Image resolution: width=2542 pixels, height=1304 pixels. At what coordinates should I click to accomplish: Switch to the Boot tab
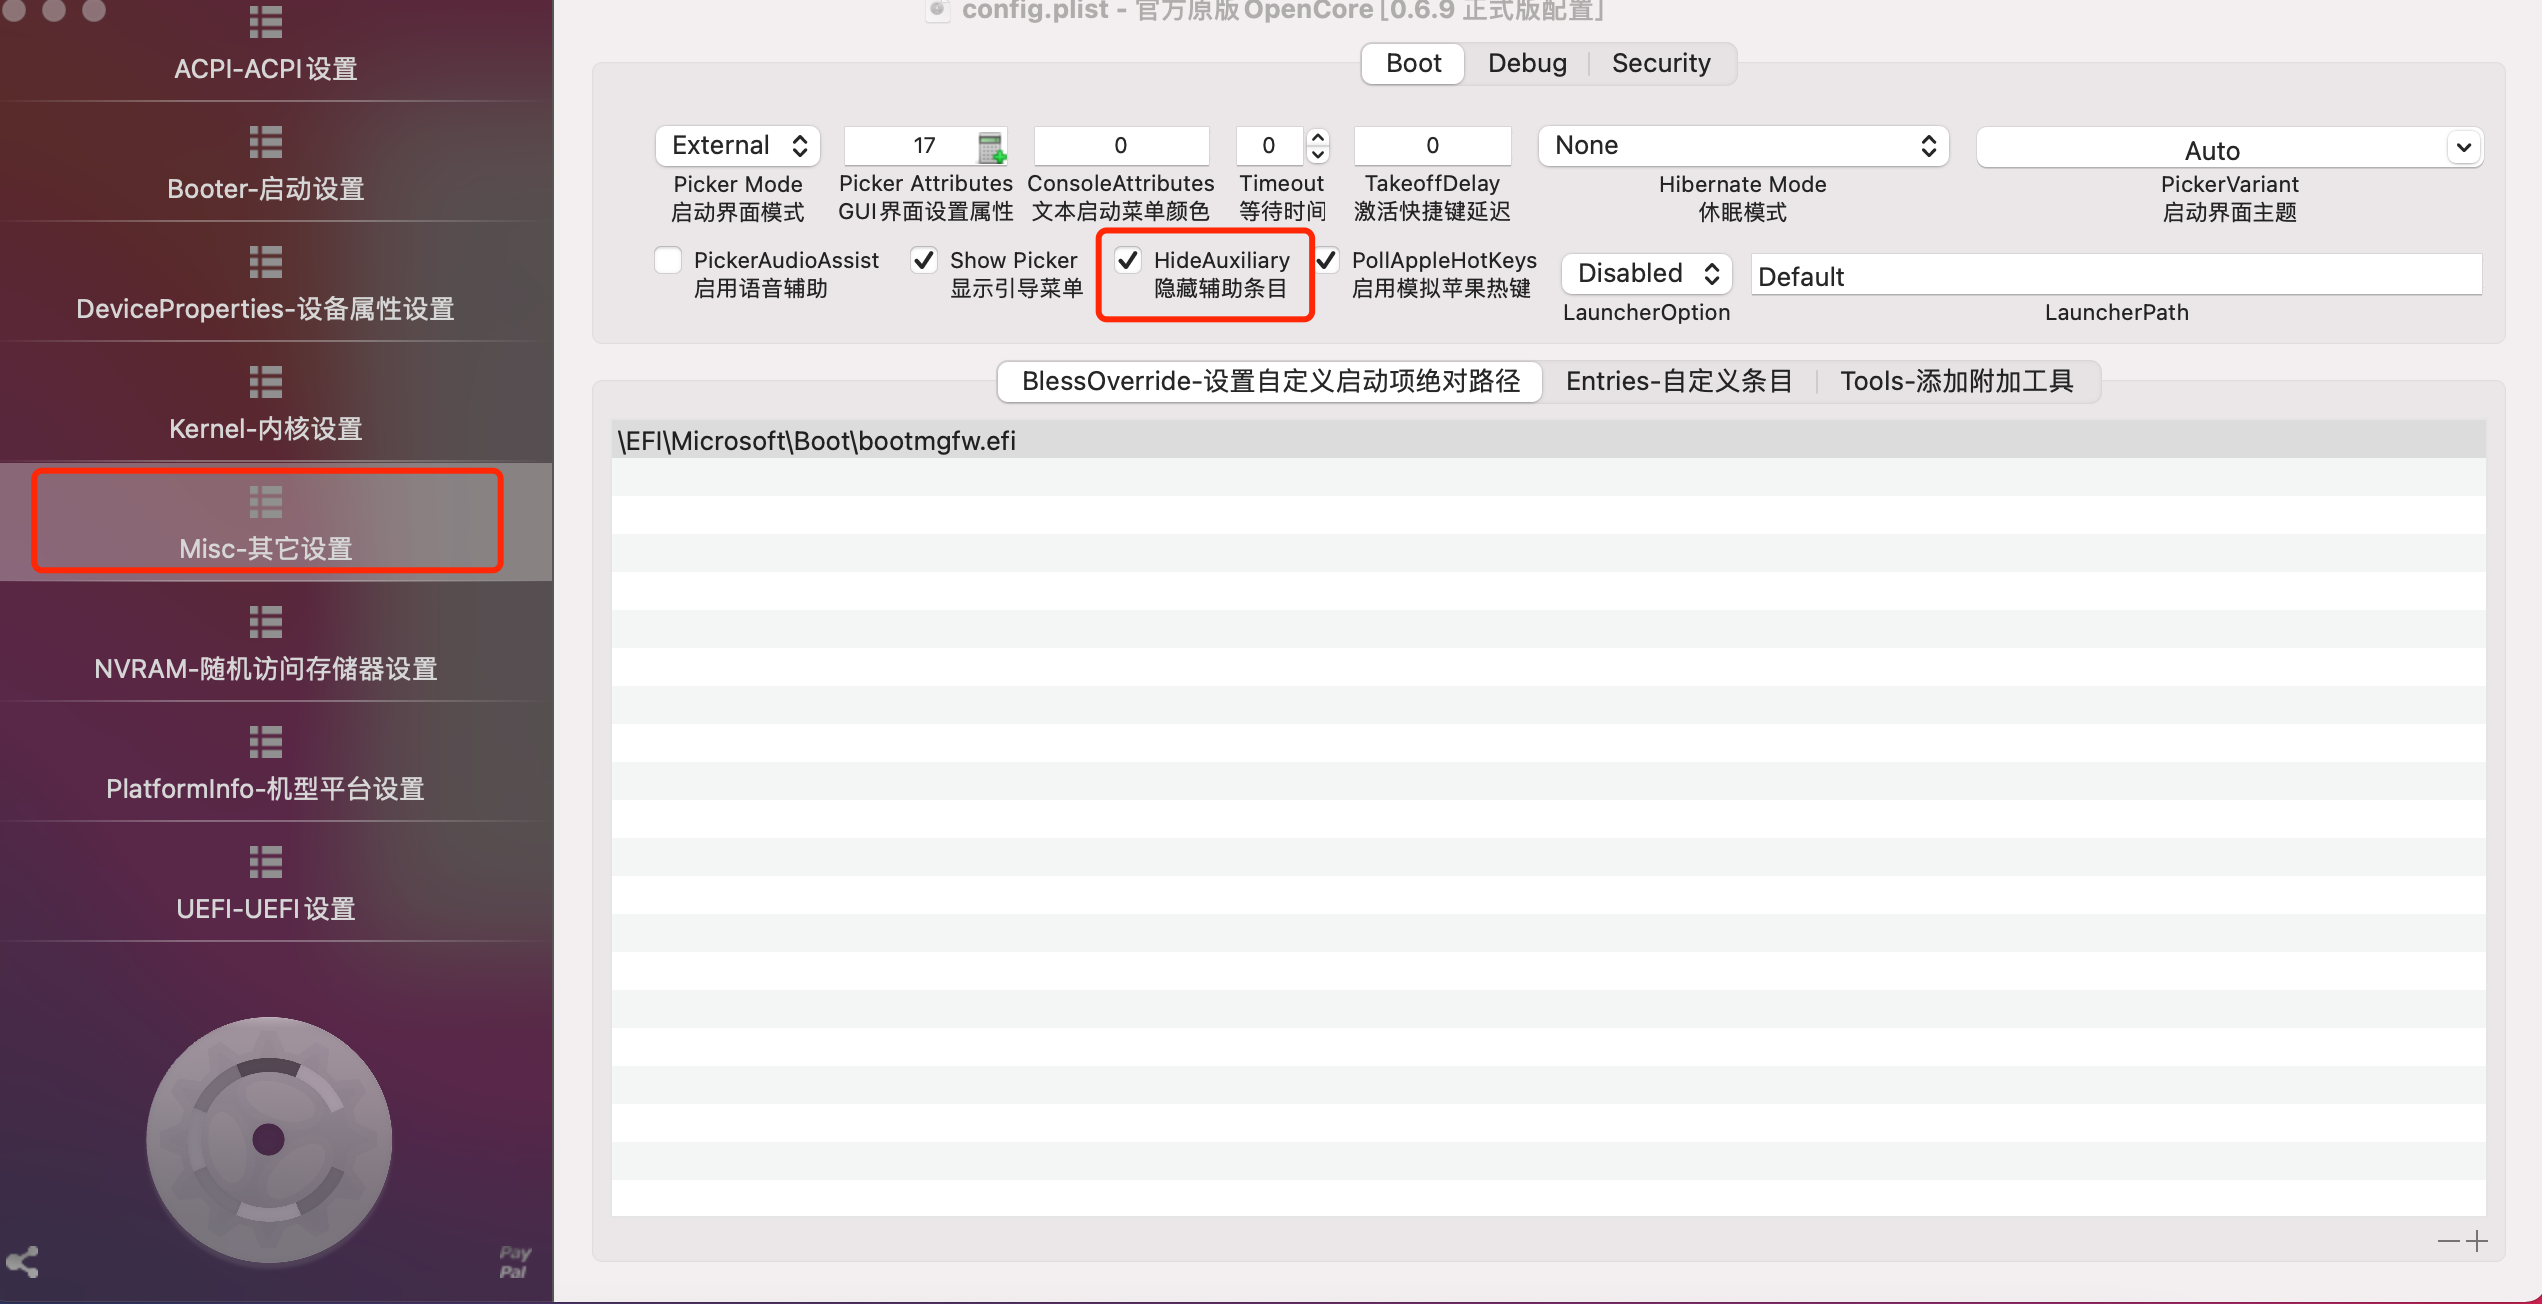1413,63
